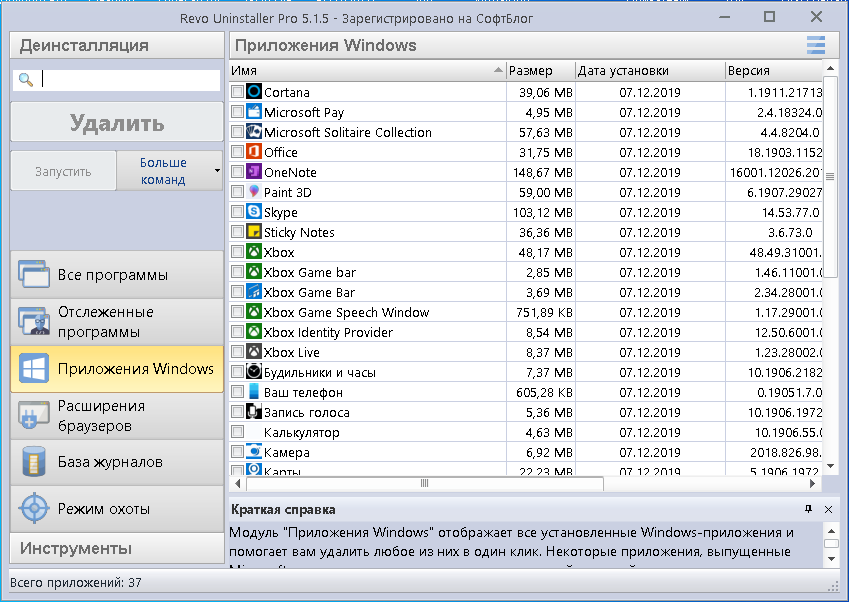849x602 pixels.
Task: Click the scroll right arrow under list
Action: 813,483
